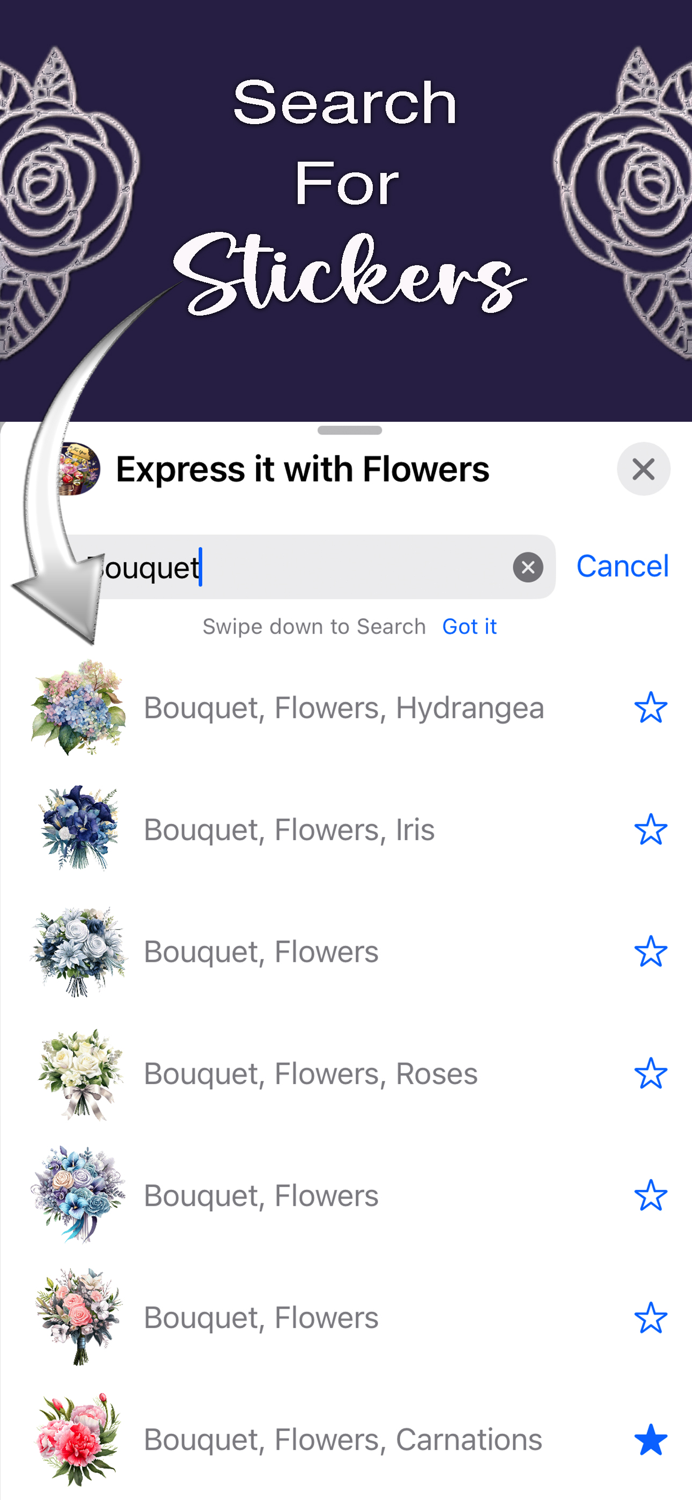Clear the search text with the x icon
Screen dimensions: 692x1500
(528, 567)
